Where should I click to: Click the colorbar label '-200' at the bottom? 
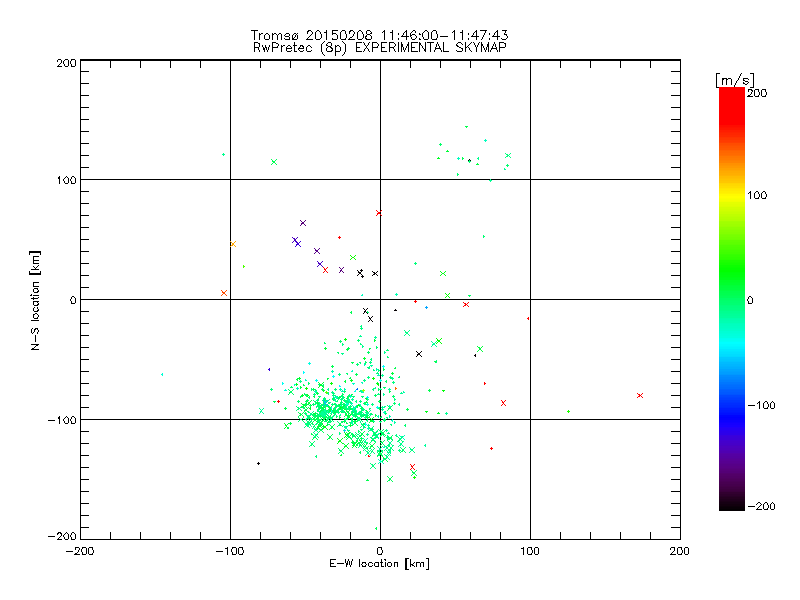coord(761,506)
